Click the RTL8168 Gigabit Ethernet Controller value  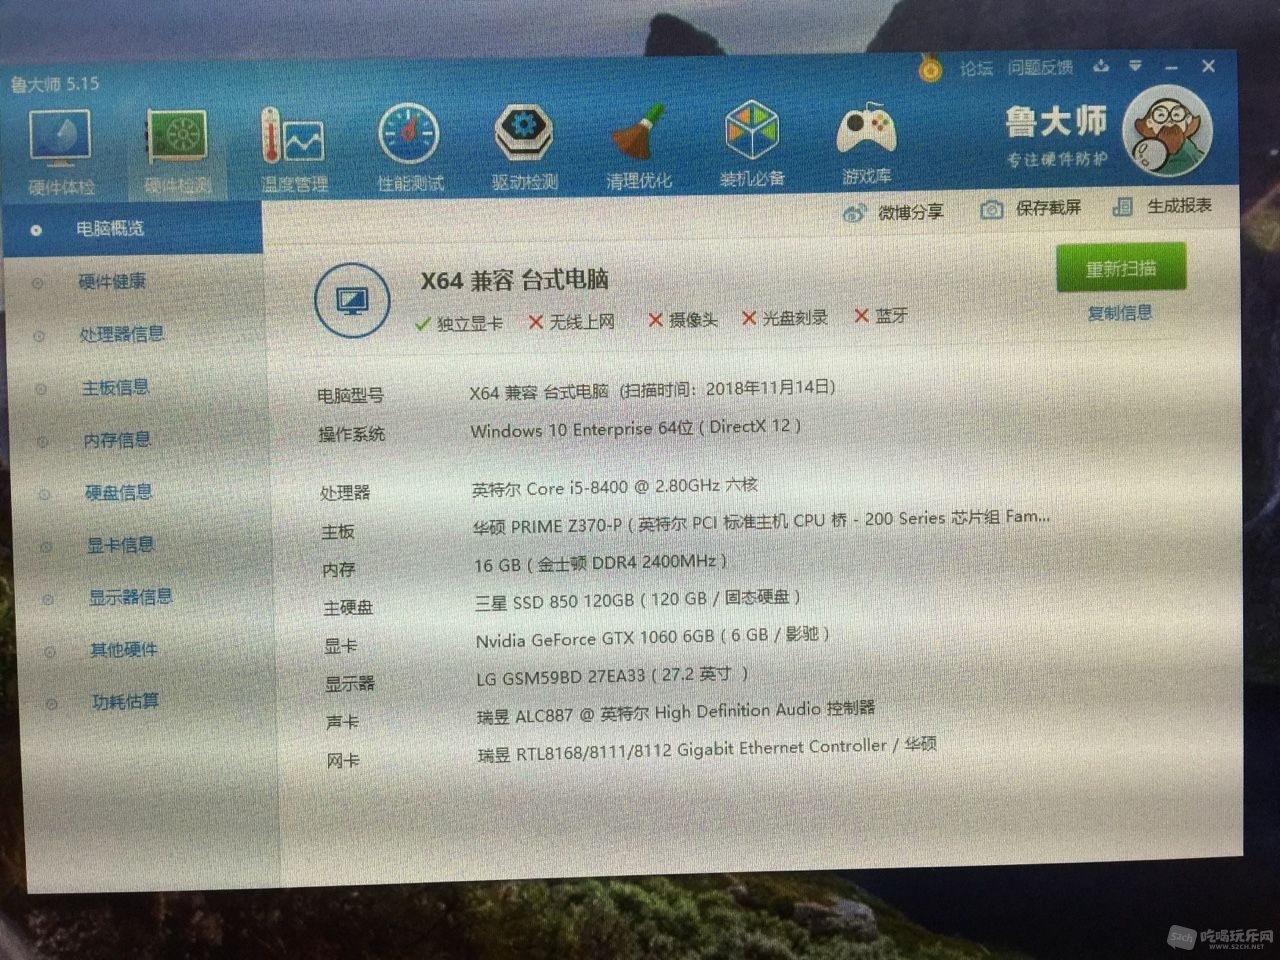[707, 750]
